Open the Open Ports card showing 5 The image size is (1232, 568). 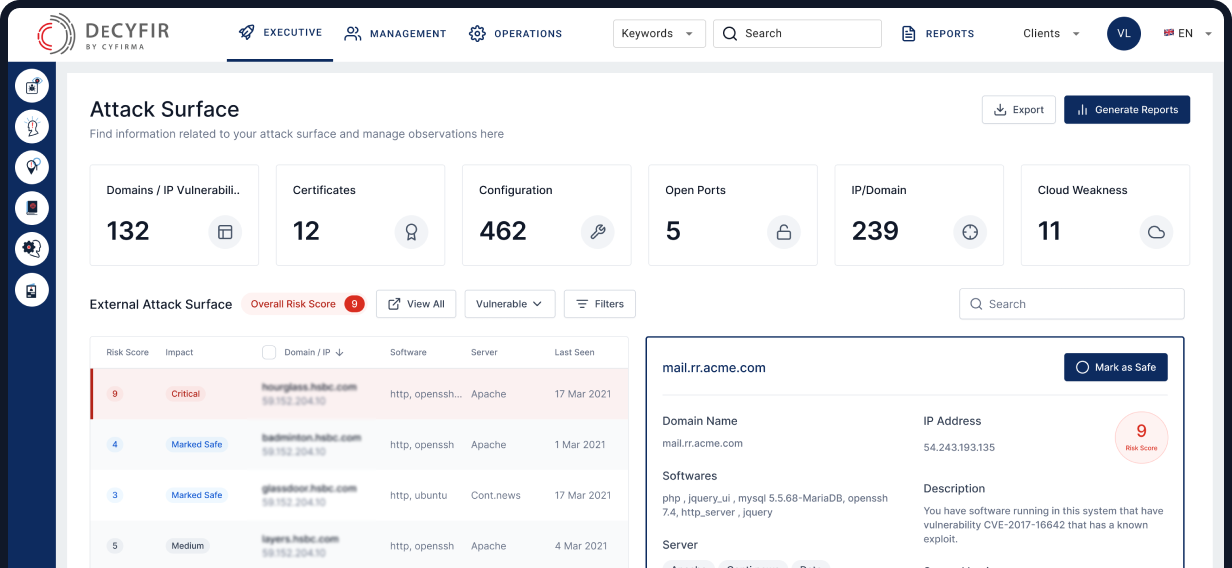pos(733,215)
